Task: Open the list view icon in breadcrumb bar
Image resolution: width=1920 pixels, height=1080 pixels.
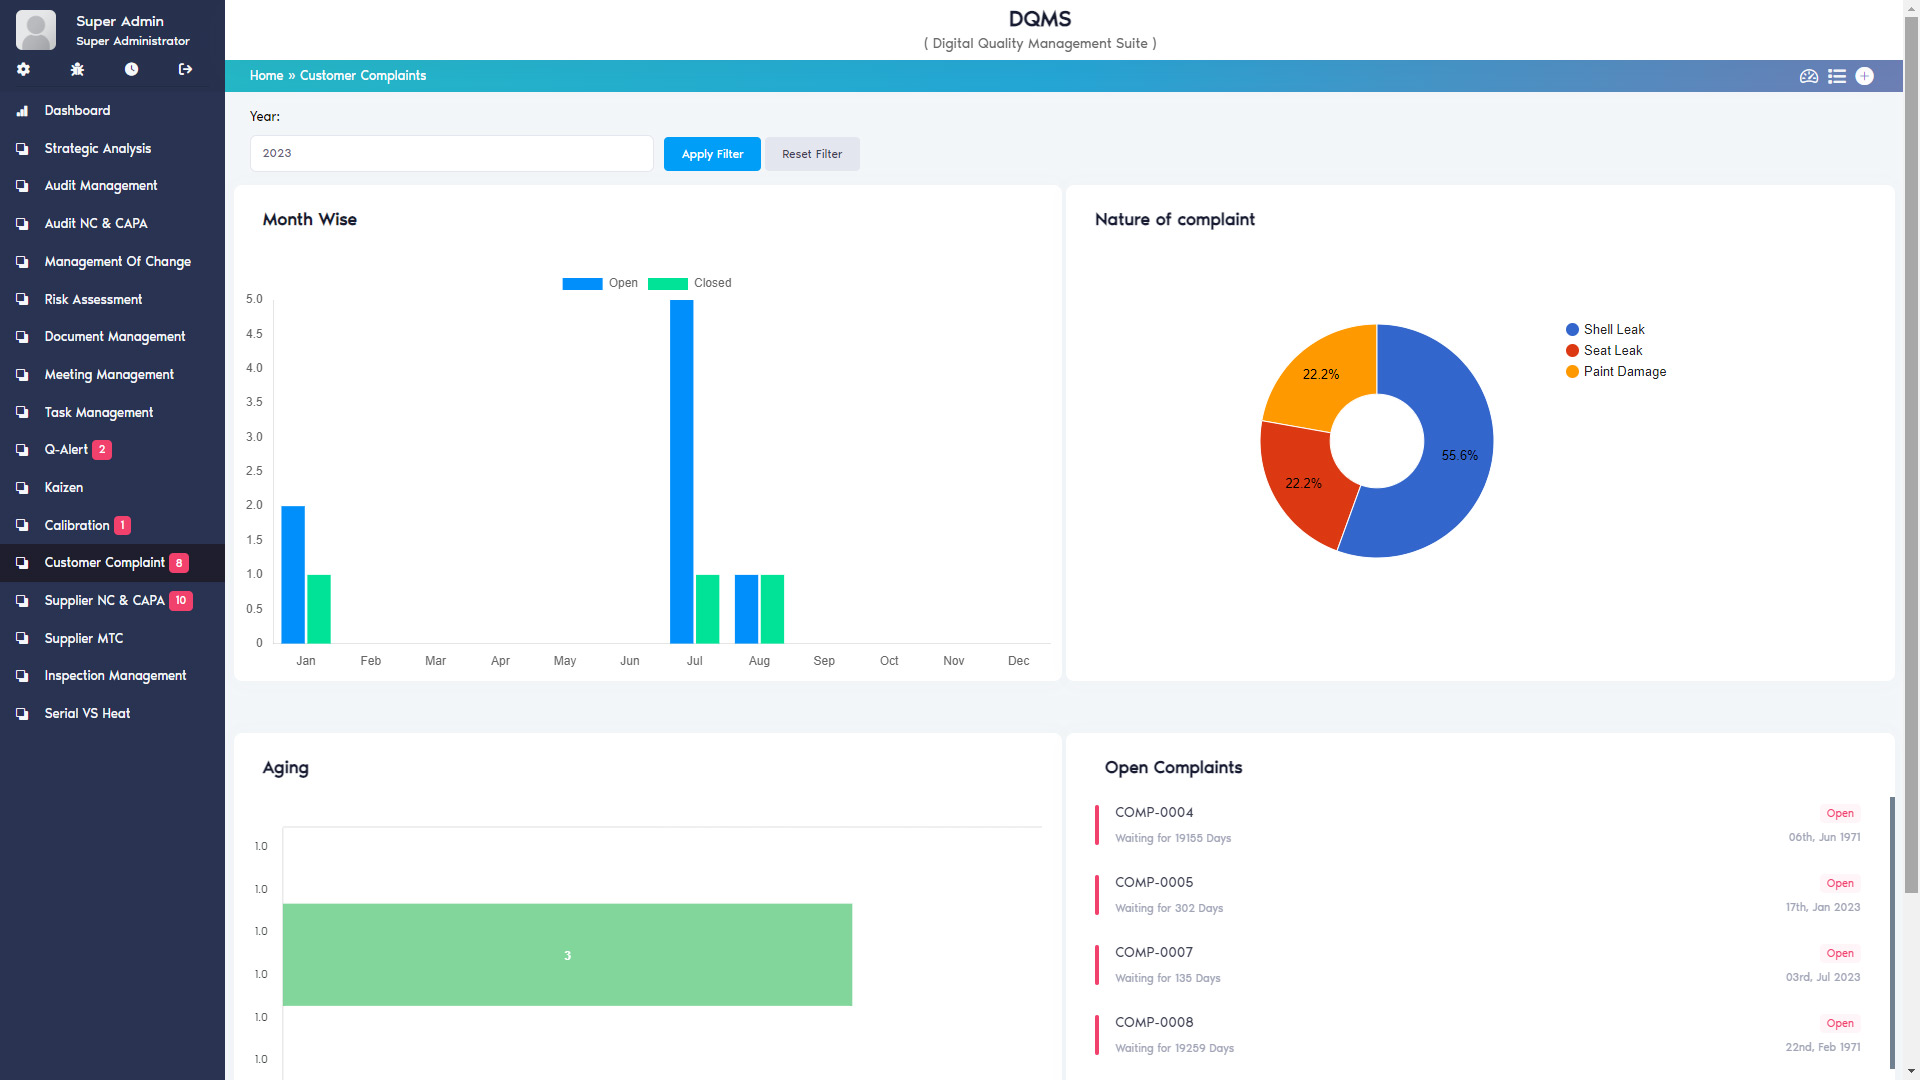Action: tap(1837, 76)
